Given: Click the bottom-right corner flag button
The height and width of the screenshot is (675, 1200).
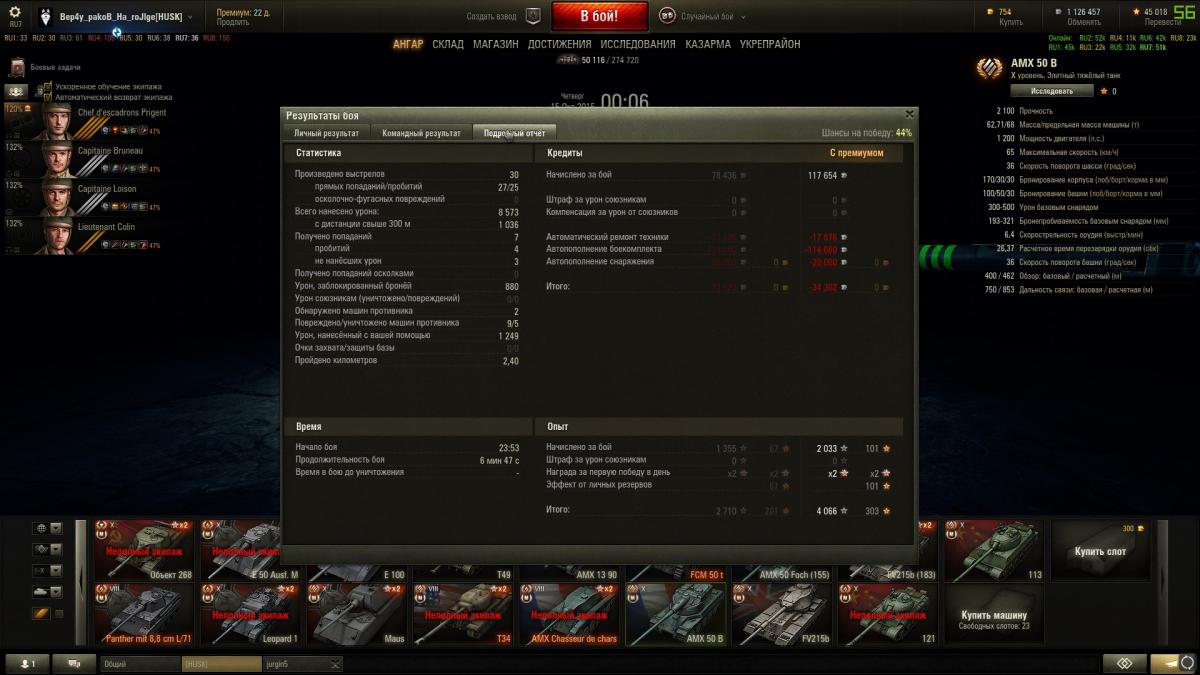Looking at the screenshot, I should pyautogui.click(x=1172, y=663).
